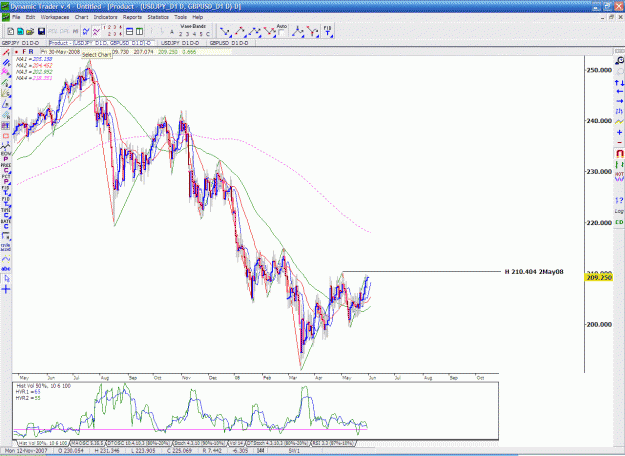Click the Product USDJPY GBPUSD title field
Viewport: 625px width, 456px height.
click(x=102, y=43)
